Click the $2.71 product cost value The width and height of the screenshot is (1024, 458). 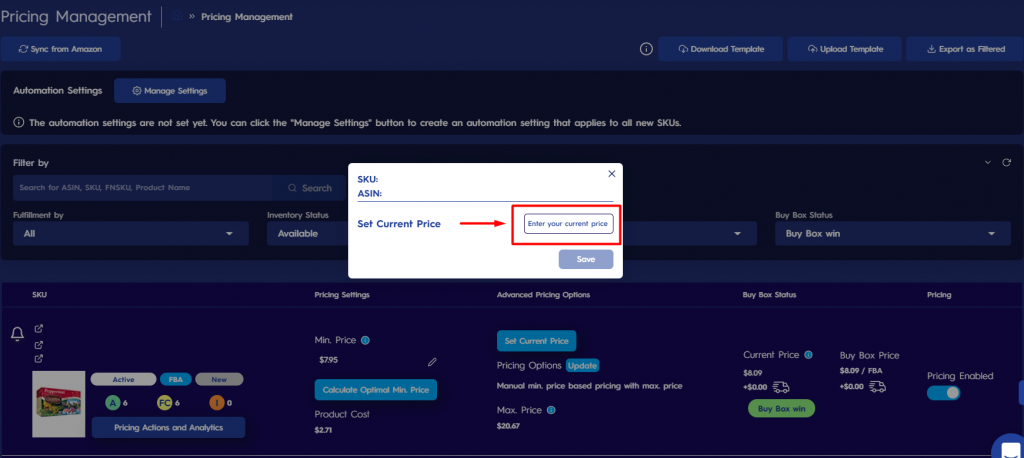pos(324,430)
